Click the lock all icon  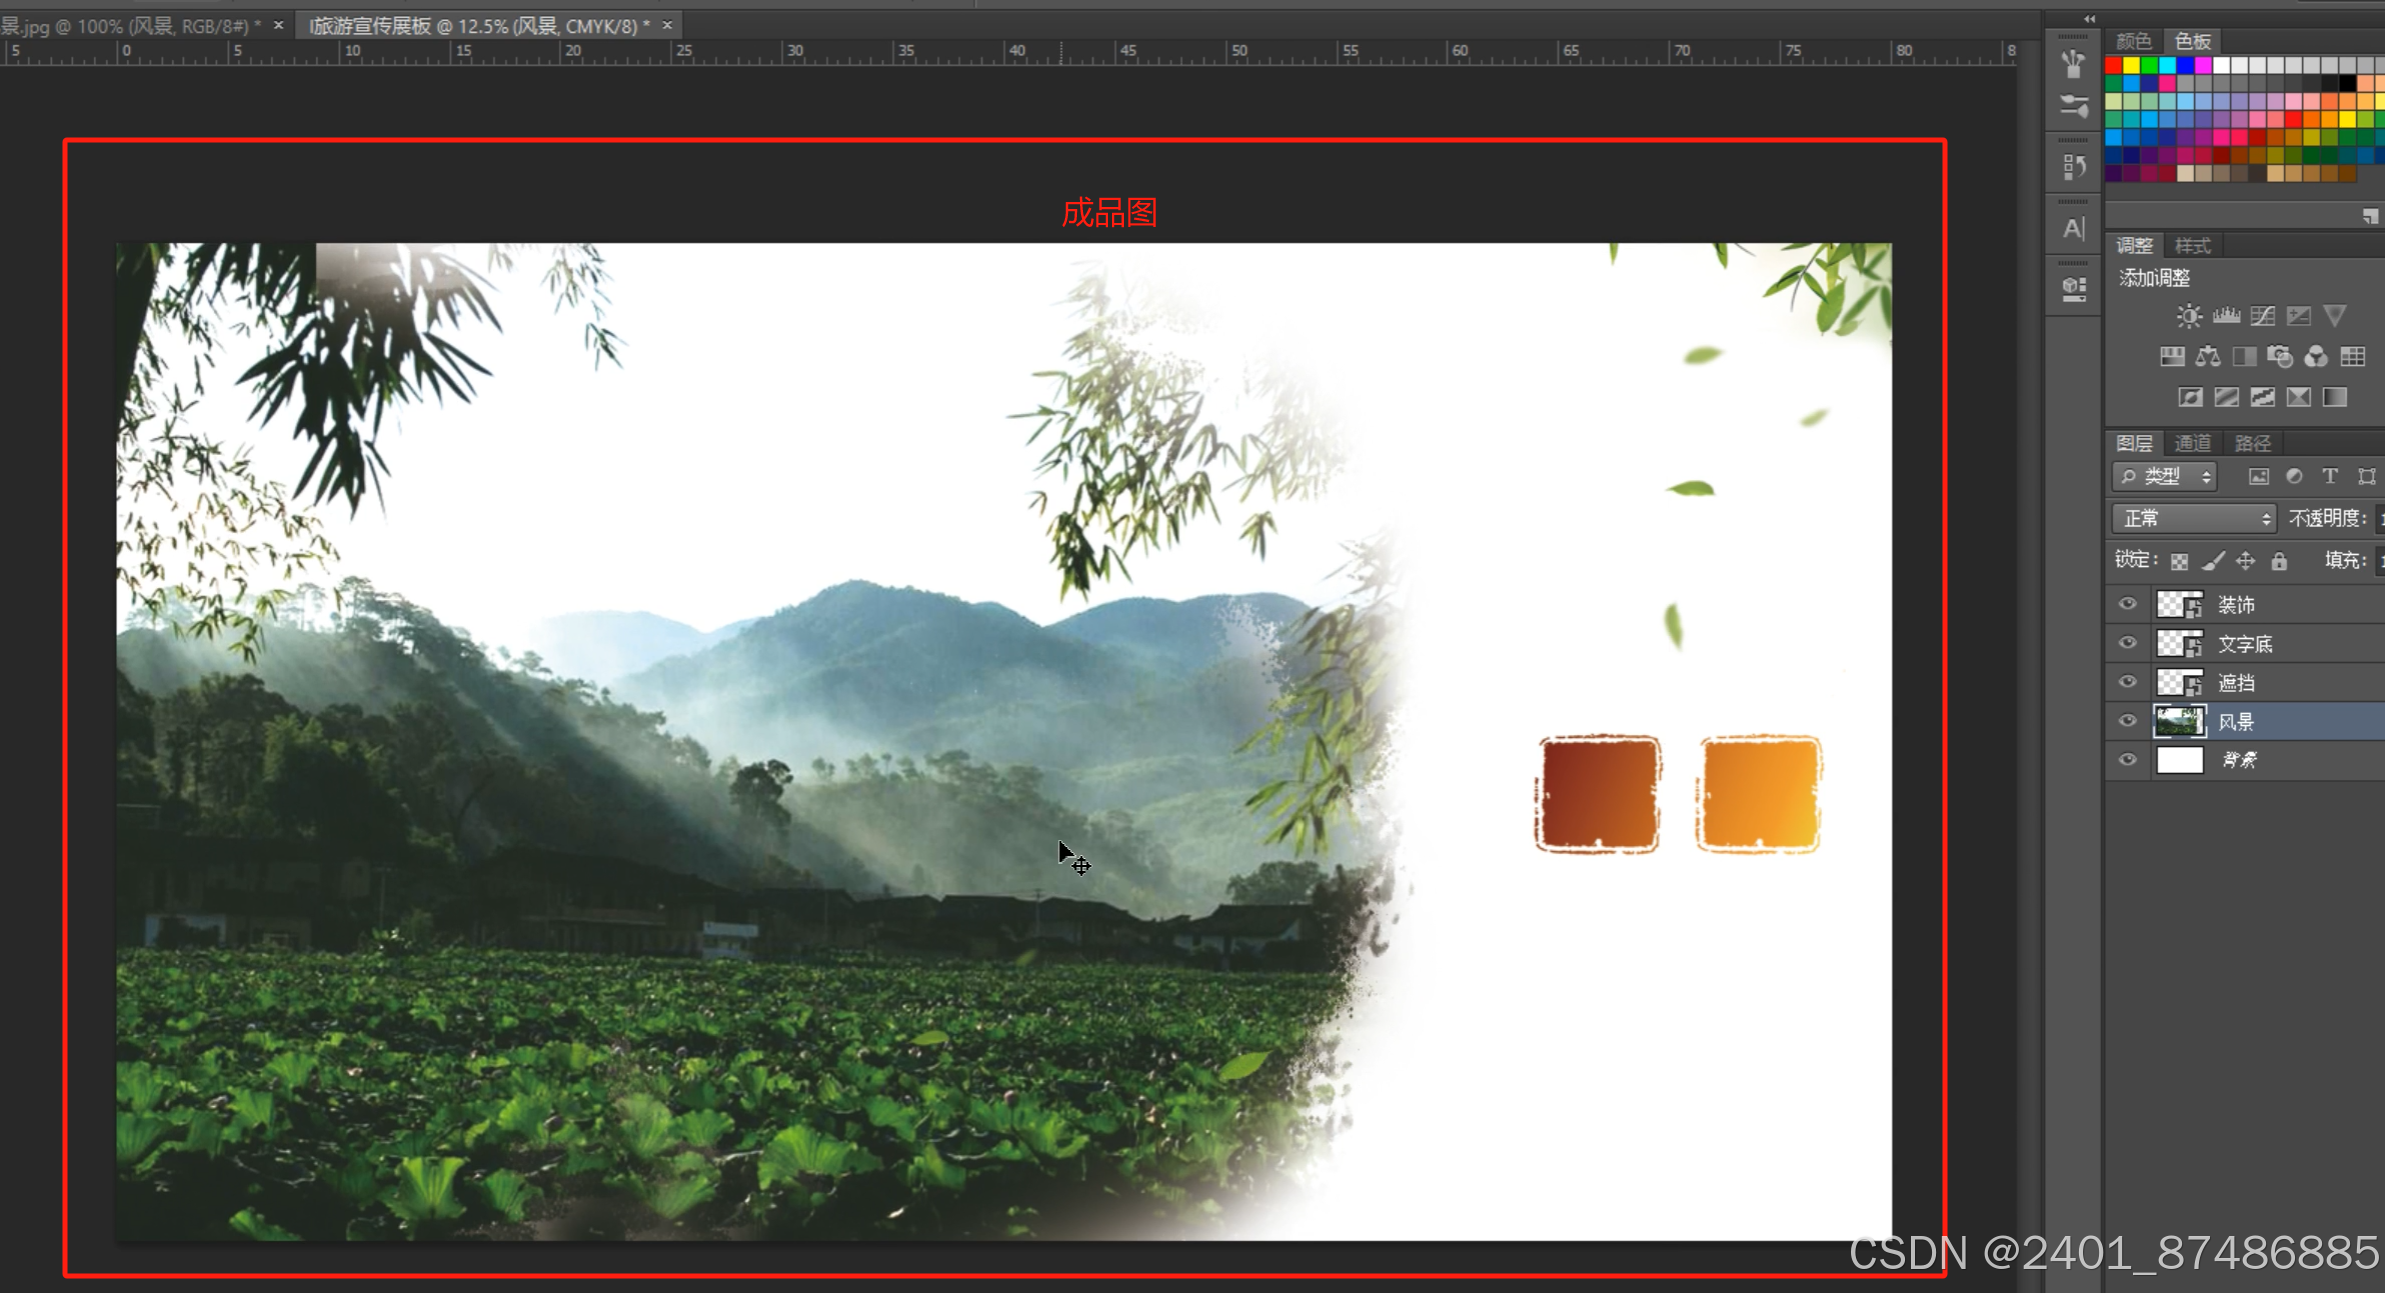(x=2279, y=561)
